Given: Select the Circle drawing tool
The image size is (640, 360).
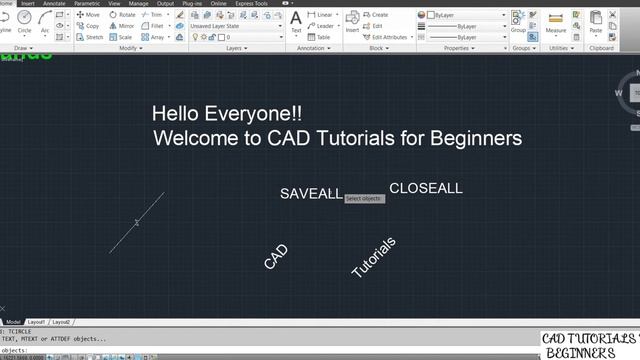Looking at the screenshot, I should click(24, 22).
